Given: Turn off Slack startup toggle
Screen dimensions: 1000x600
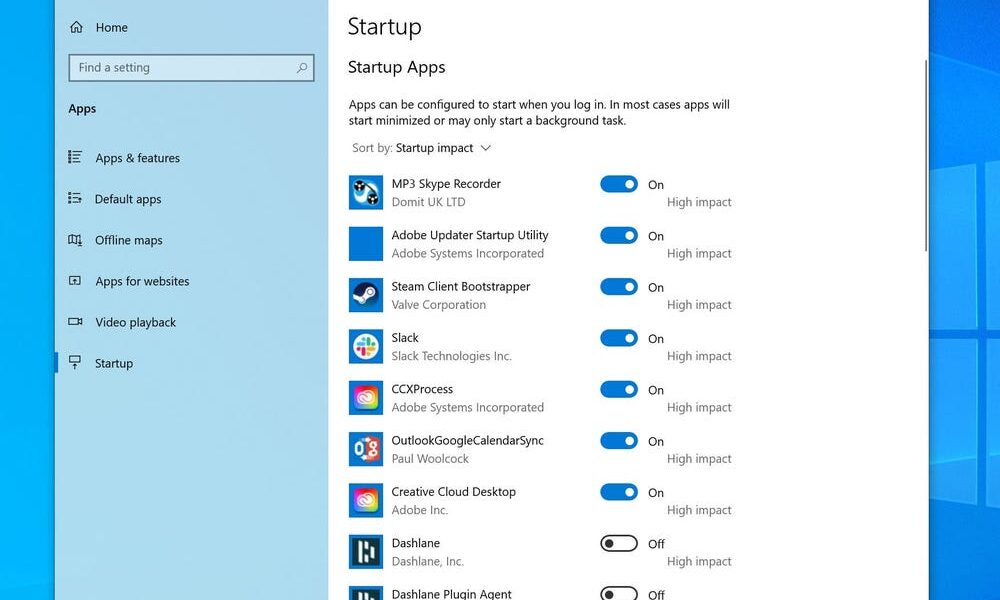Looking at the screenshot, I should tap(619, 338).
